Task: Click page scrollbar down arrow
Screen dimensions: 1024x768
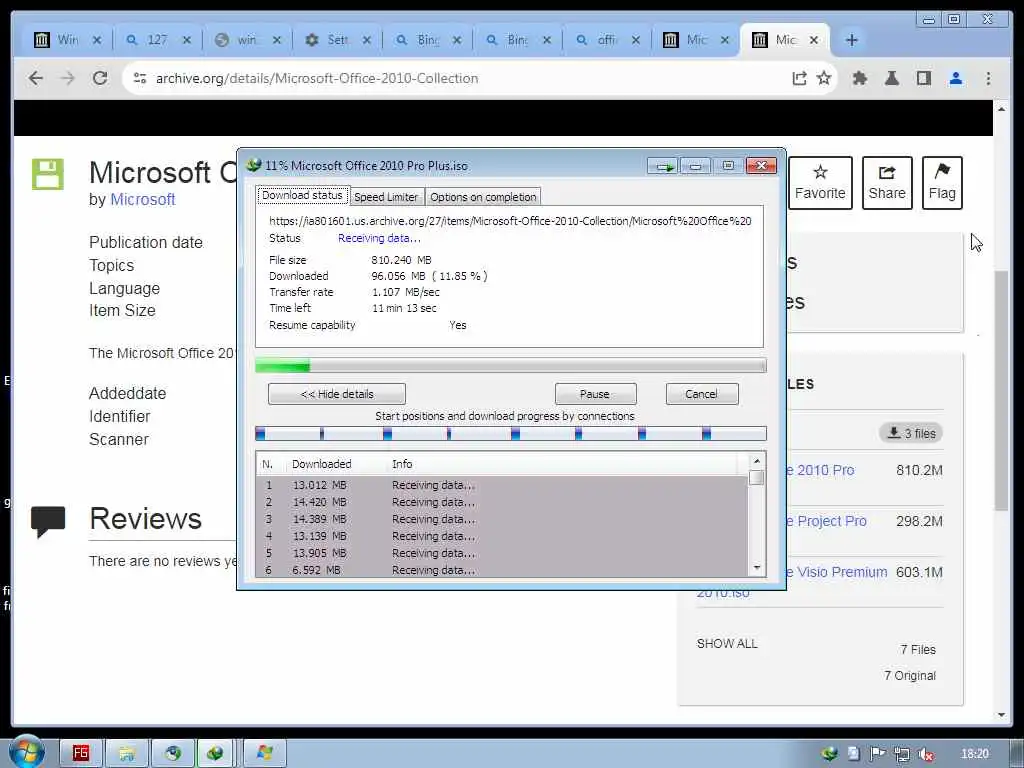Action: 1001,714
